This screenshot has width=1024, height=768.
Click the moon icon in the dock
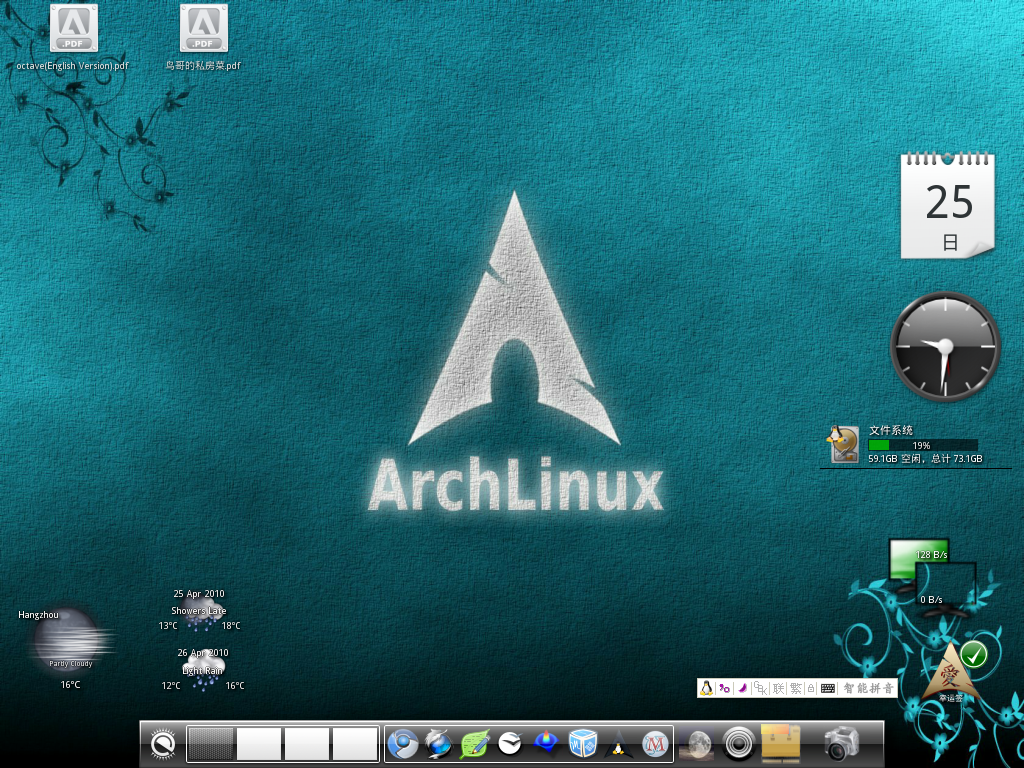point(696,744)
